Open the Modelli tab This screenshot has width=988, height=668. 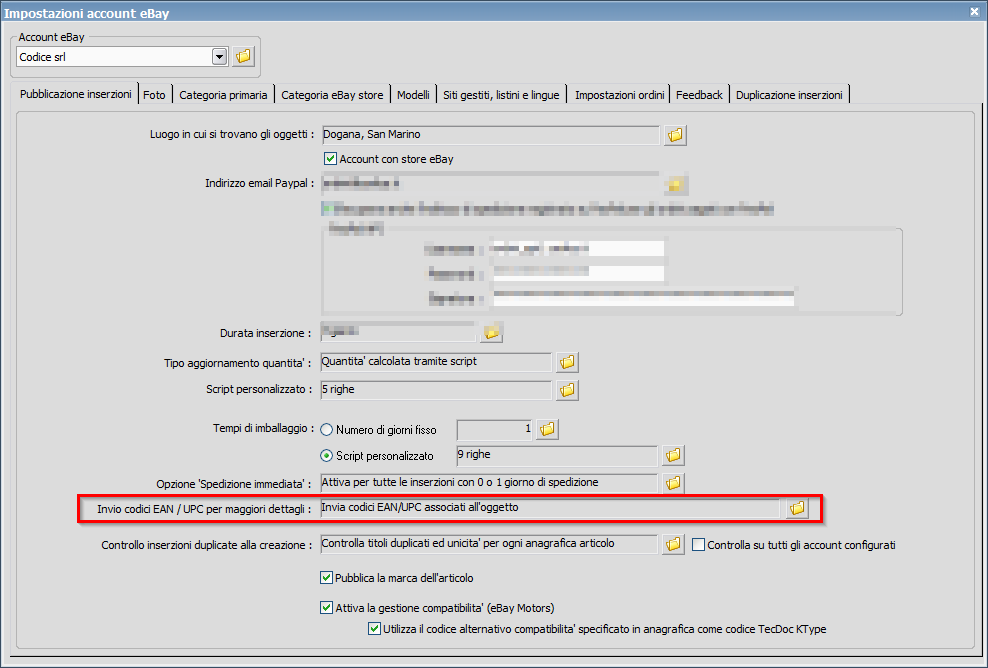[x=413, y=95]
